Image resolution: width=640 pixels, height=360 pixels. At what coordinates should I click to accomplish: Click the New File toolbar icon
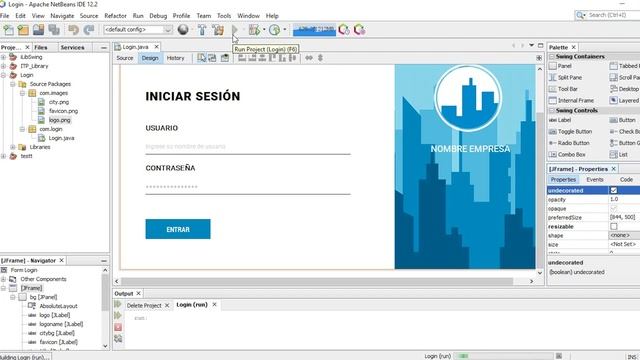[8, 30]
